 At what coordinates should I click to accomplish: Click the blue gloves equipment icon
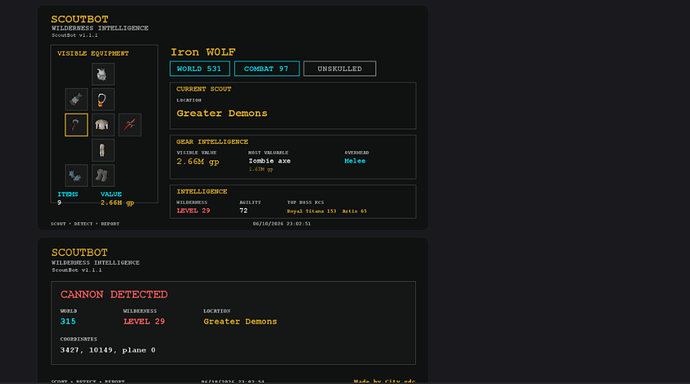coord(76,176)
